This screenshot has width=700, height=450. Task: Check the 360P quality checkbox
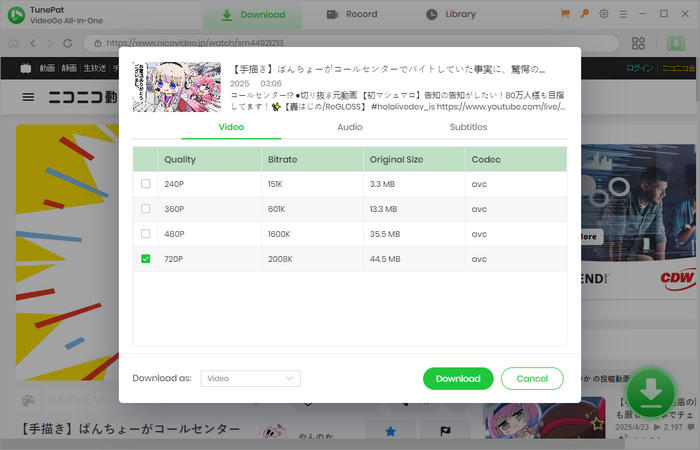pyautogui.click(x=146, y=209)
